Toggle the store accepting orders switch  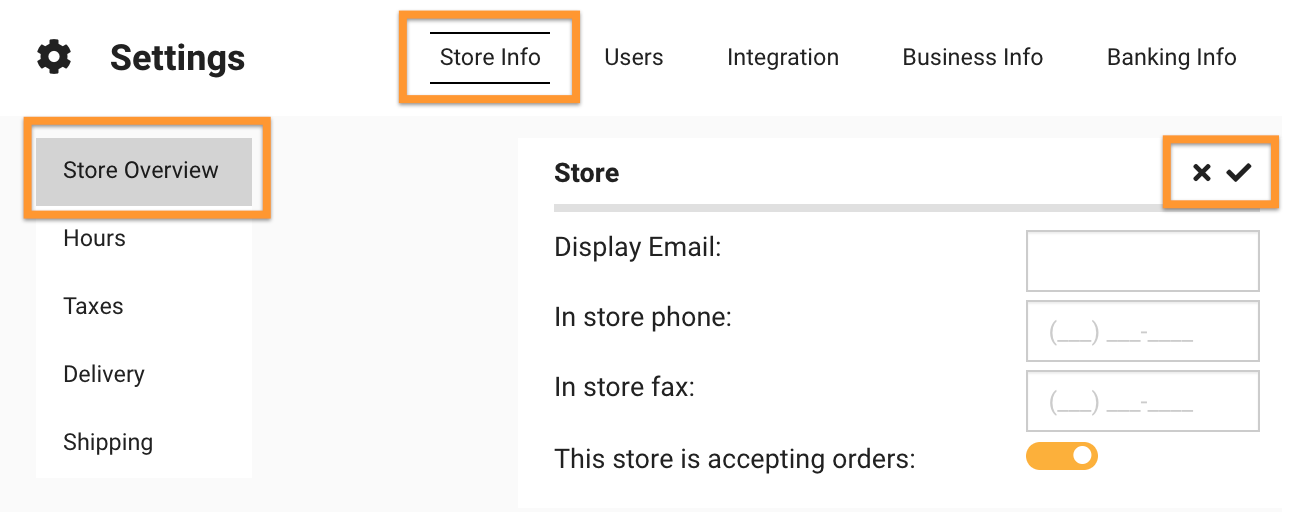click(1062, 456)
